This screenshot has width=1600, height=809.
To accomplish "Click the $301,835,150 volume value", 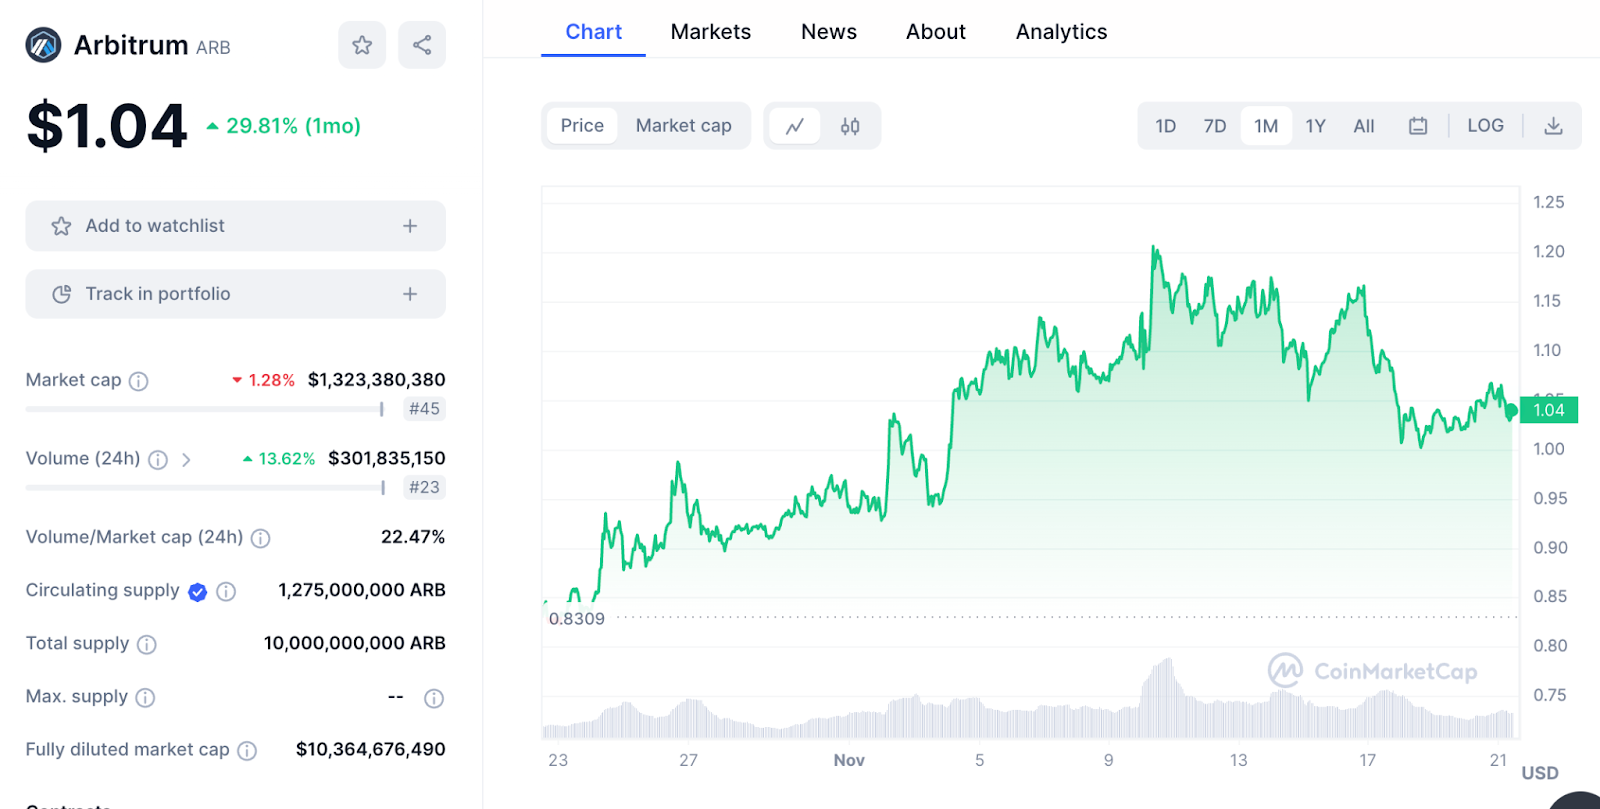I will [387, 459].
